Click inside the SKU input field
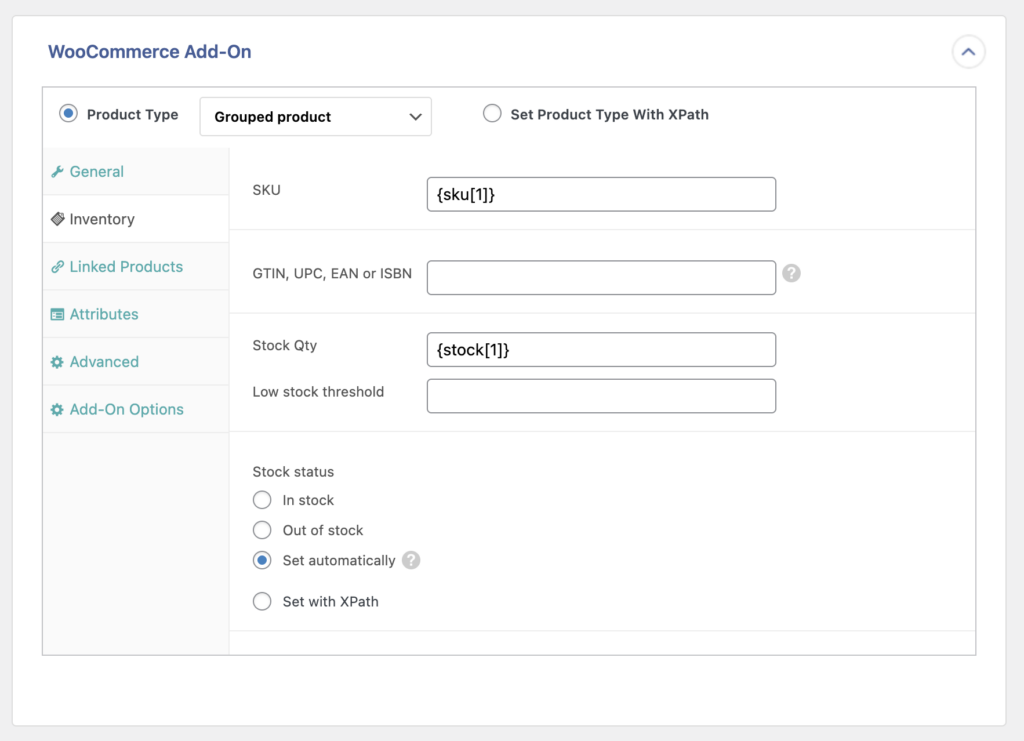The height and width of the screenshot is (741, 1024). click(x=601, y=193)
